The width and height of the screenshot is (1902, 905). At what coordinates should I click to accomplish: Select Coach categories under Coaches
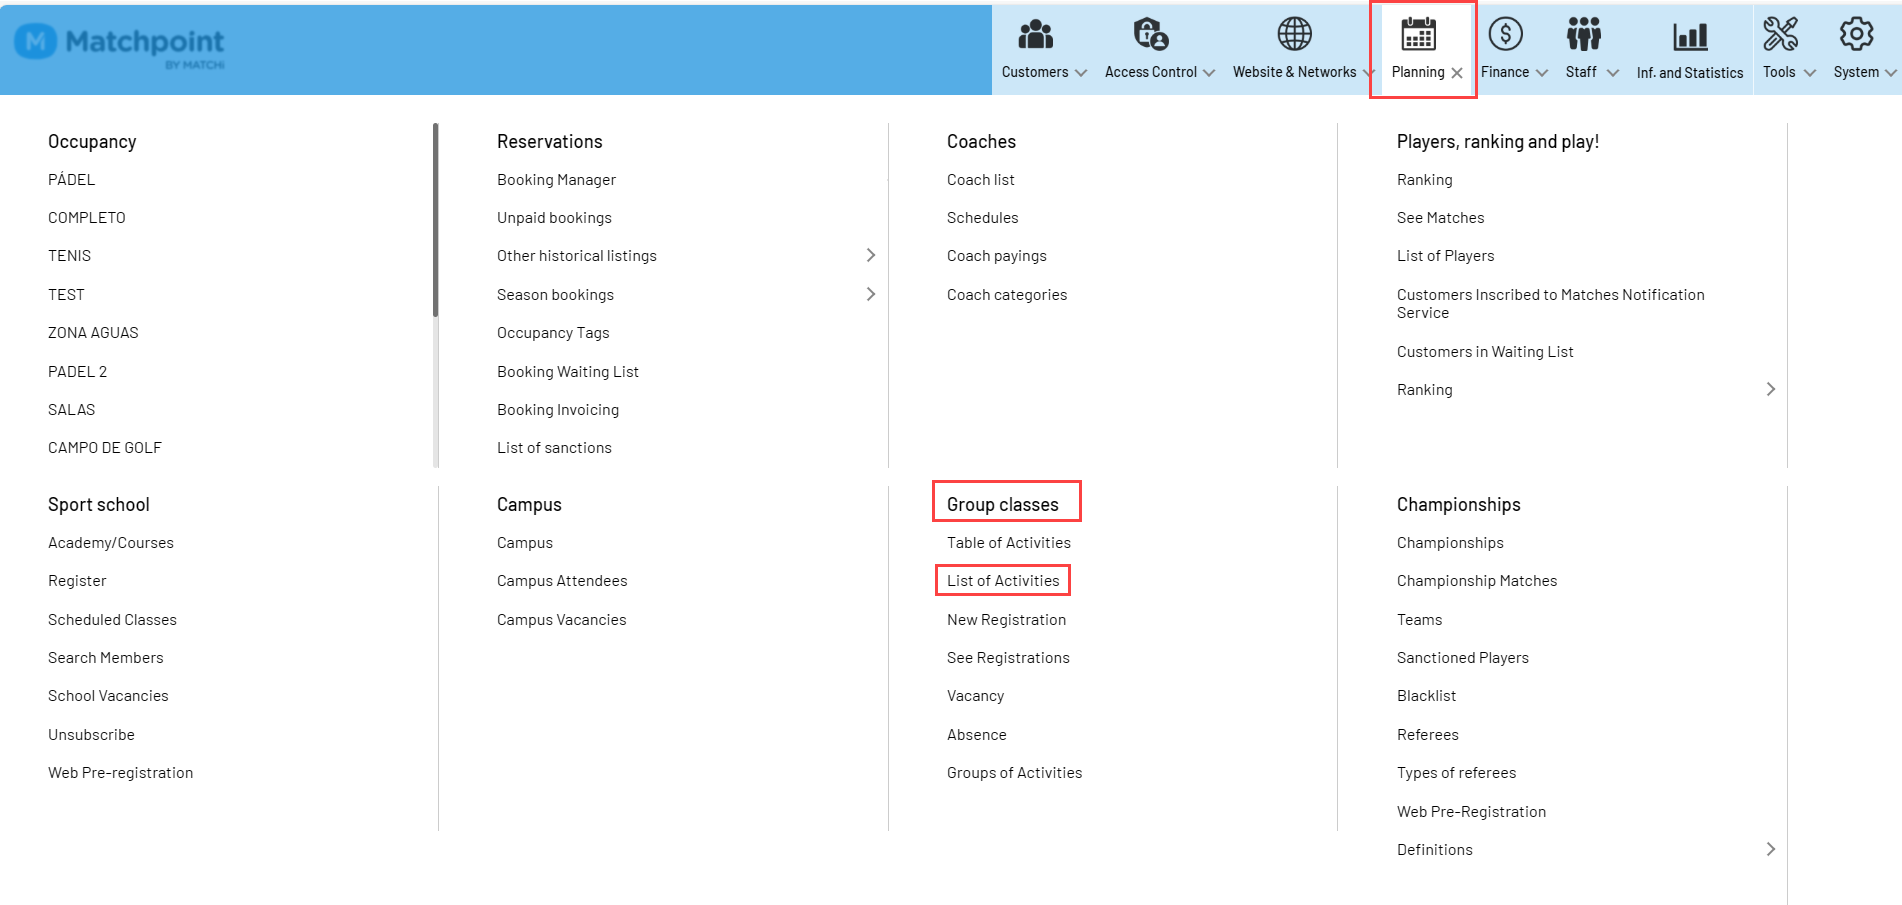(x=1007, y=294)
